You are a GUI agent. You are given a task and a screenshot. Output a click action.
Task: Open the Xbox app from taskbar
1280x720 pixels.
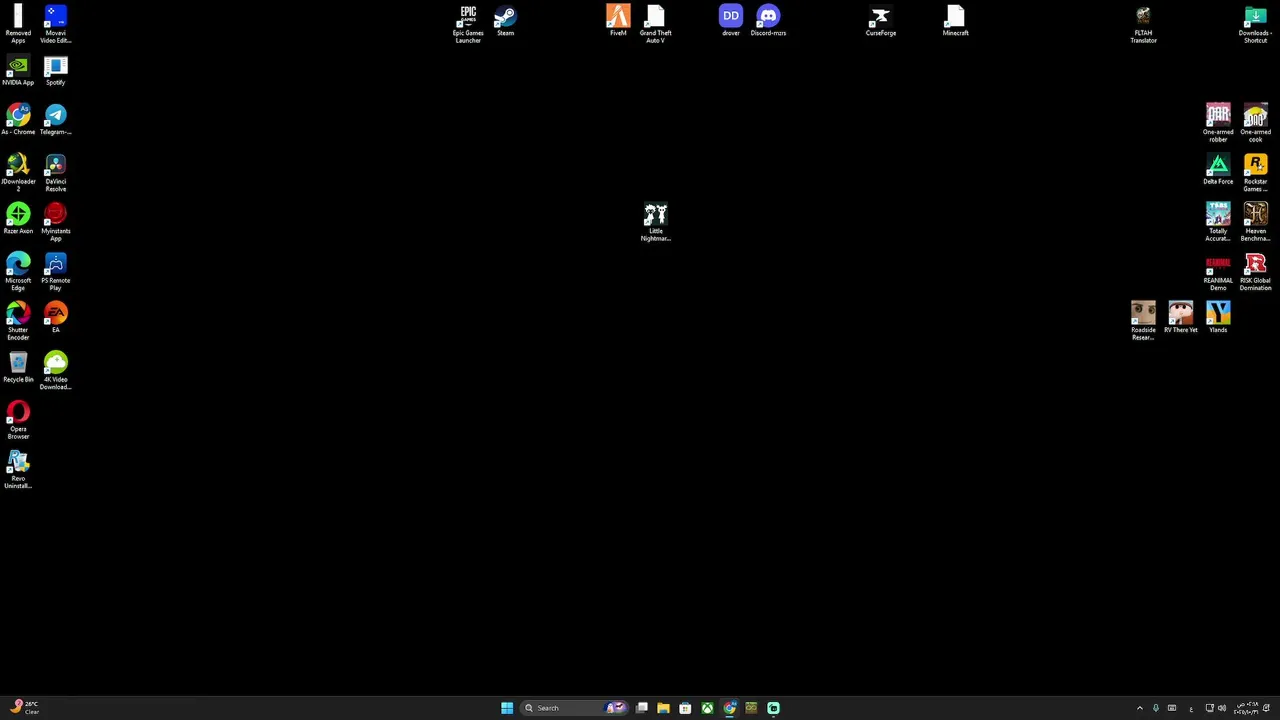pos(707,708)
